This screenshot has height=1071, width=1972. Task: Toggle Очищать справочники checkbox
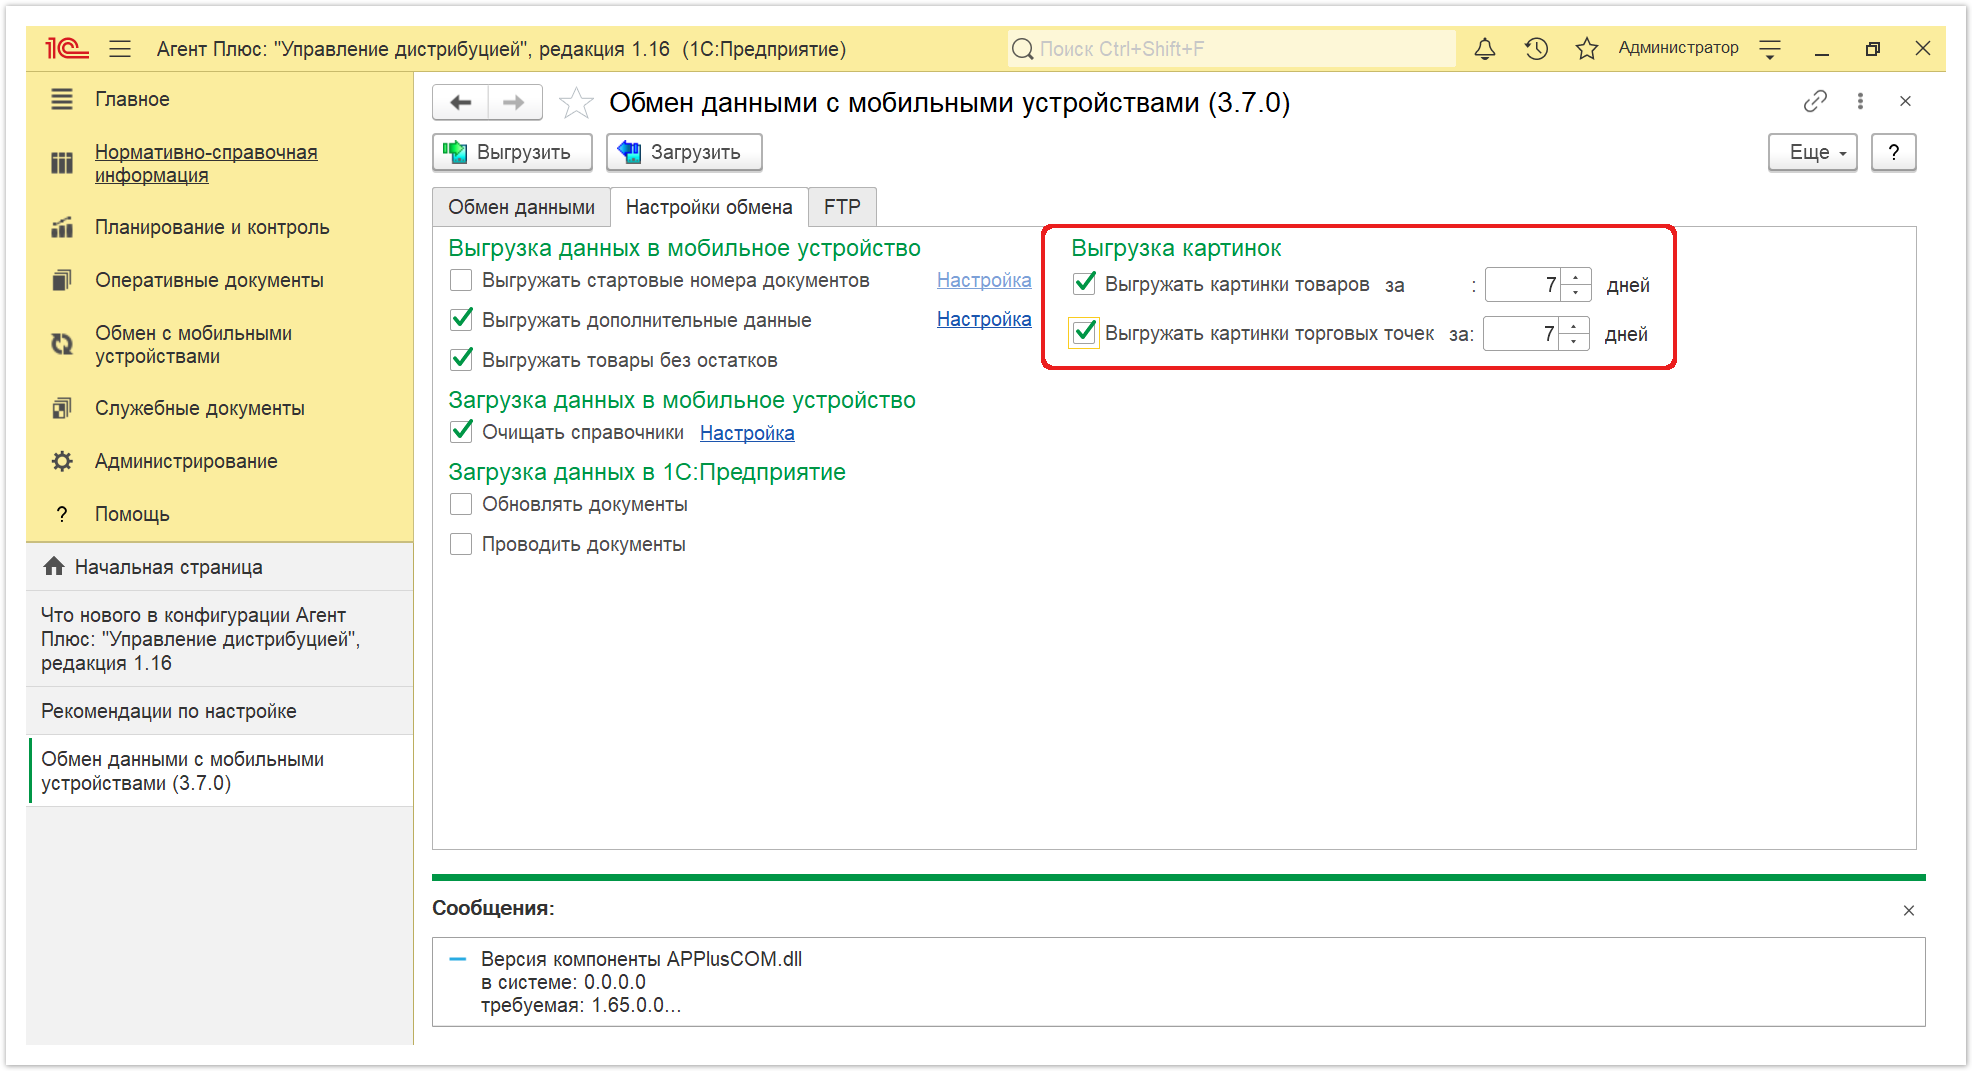click(x=461, y=432)
